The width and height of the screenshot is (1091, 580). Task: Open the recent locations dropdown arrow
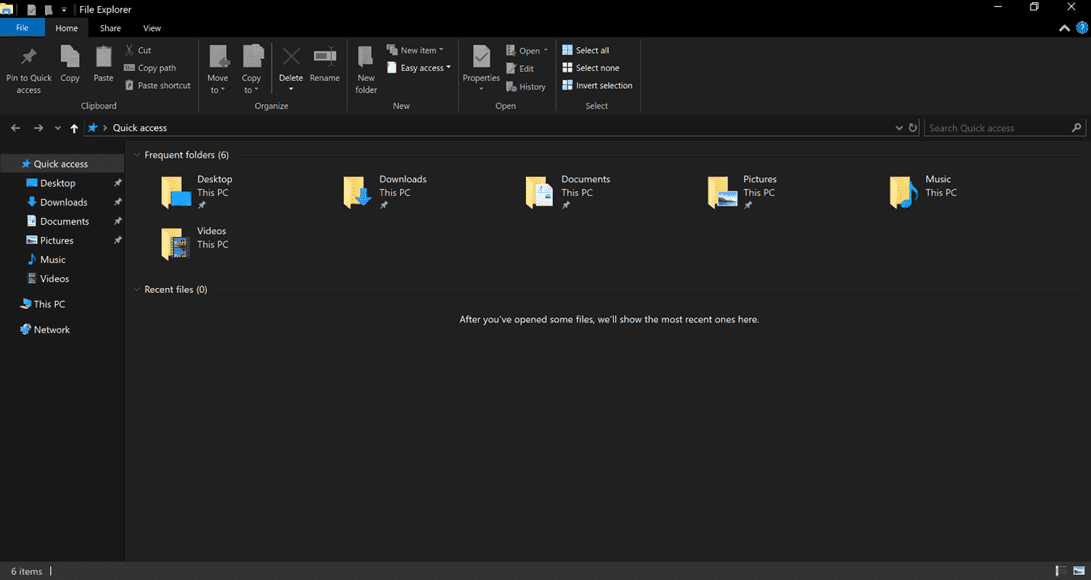58,128
